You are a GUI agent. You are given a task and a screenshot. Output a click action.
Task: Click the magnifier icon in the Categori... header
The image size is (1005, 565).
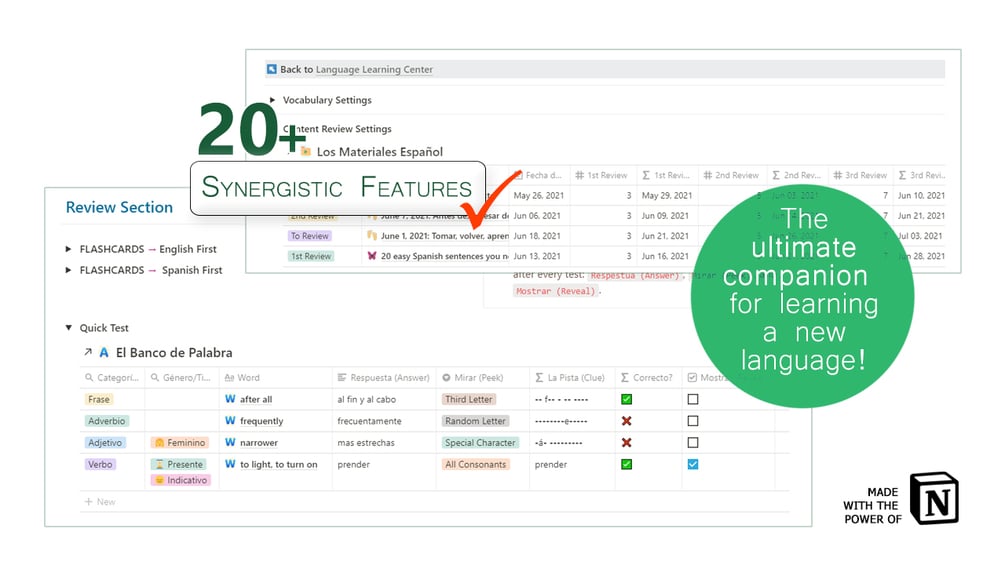point(89,378)
